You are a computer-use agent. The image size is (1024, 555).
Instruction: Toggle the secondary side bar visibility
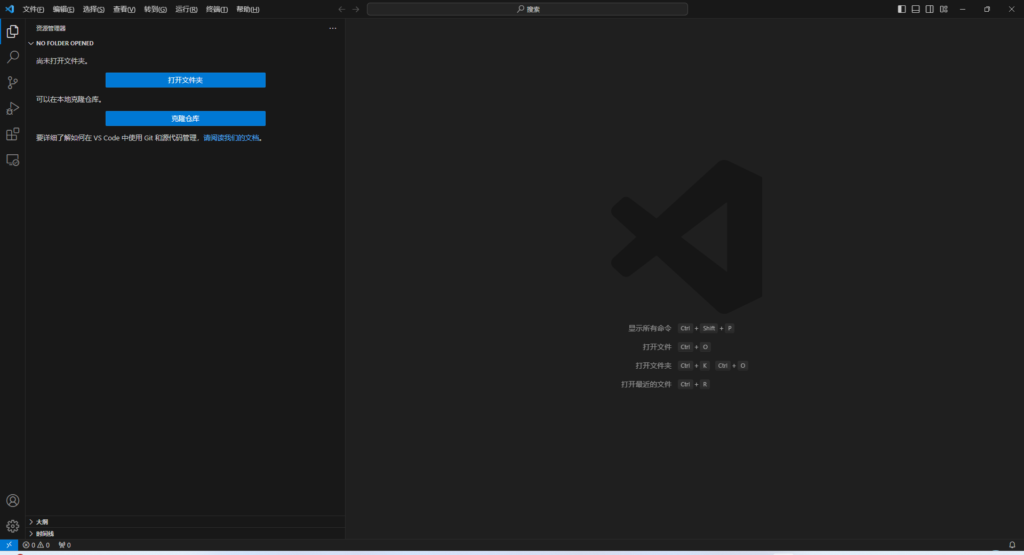tap(930, 9)
